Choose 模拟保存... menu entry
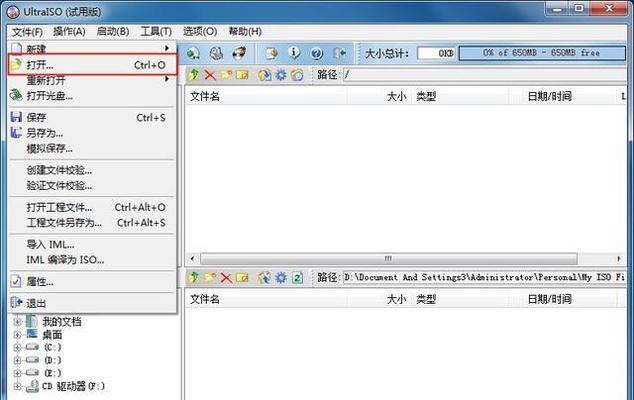 click(92, 148)
